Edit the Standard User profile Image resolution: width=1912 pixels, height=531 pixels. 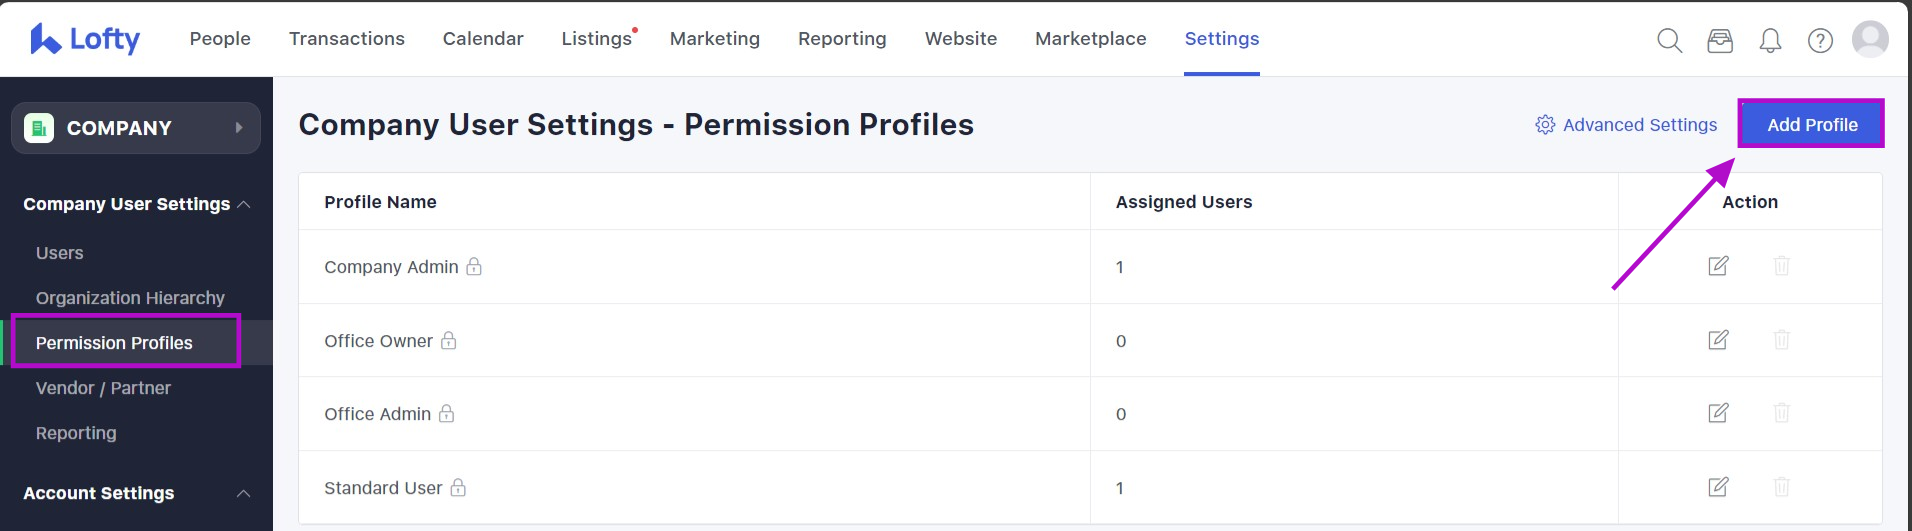point(1718,487)
